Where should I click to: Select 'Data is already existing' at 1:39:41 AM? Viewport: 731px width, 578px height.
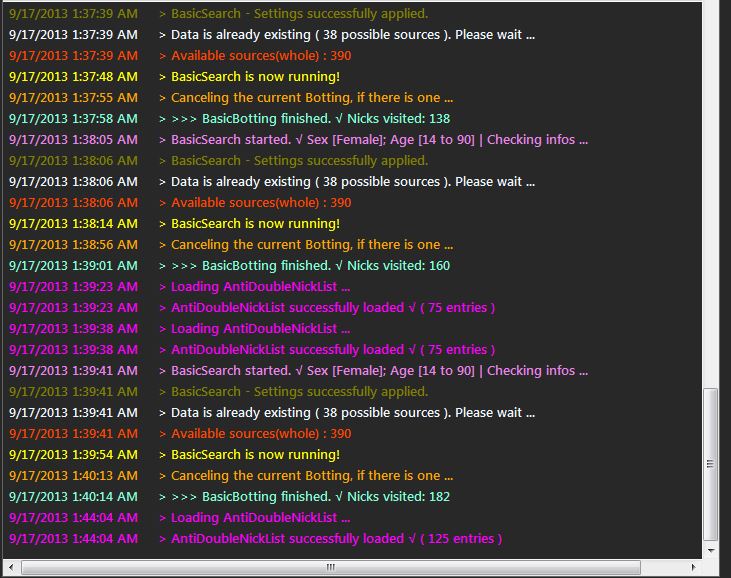tap(272, 413)
